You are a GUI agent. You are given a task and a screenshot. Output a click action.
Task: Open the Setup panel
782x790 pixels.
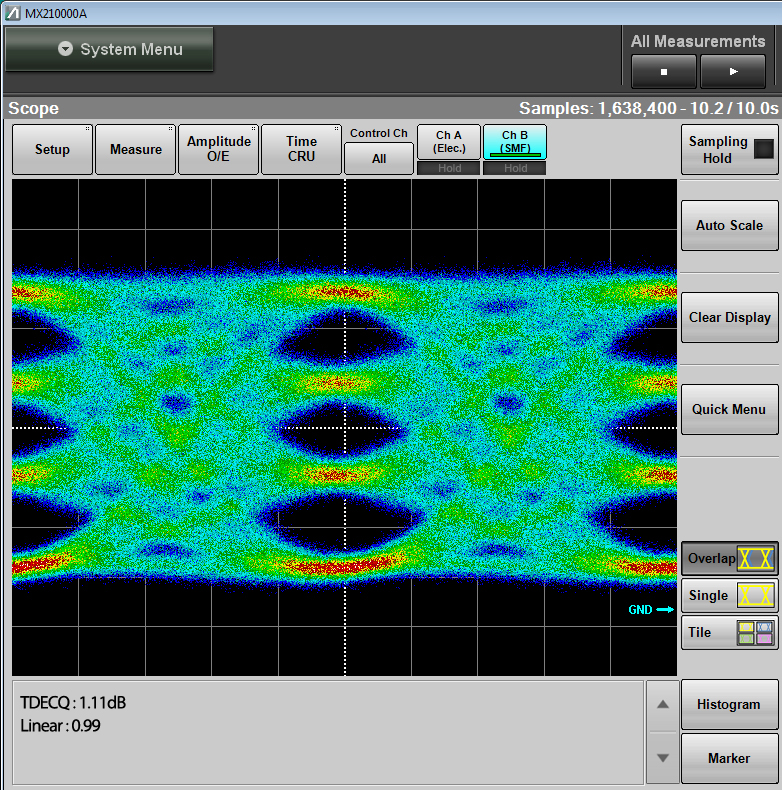(52, 150)
